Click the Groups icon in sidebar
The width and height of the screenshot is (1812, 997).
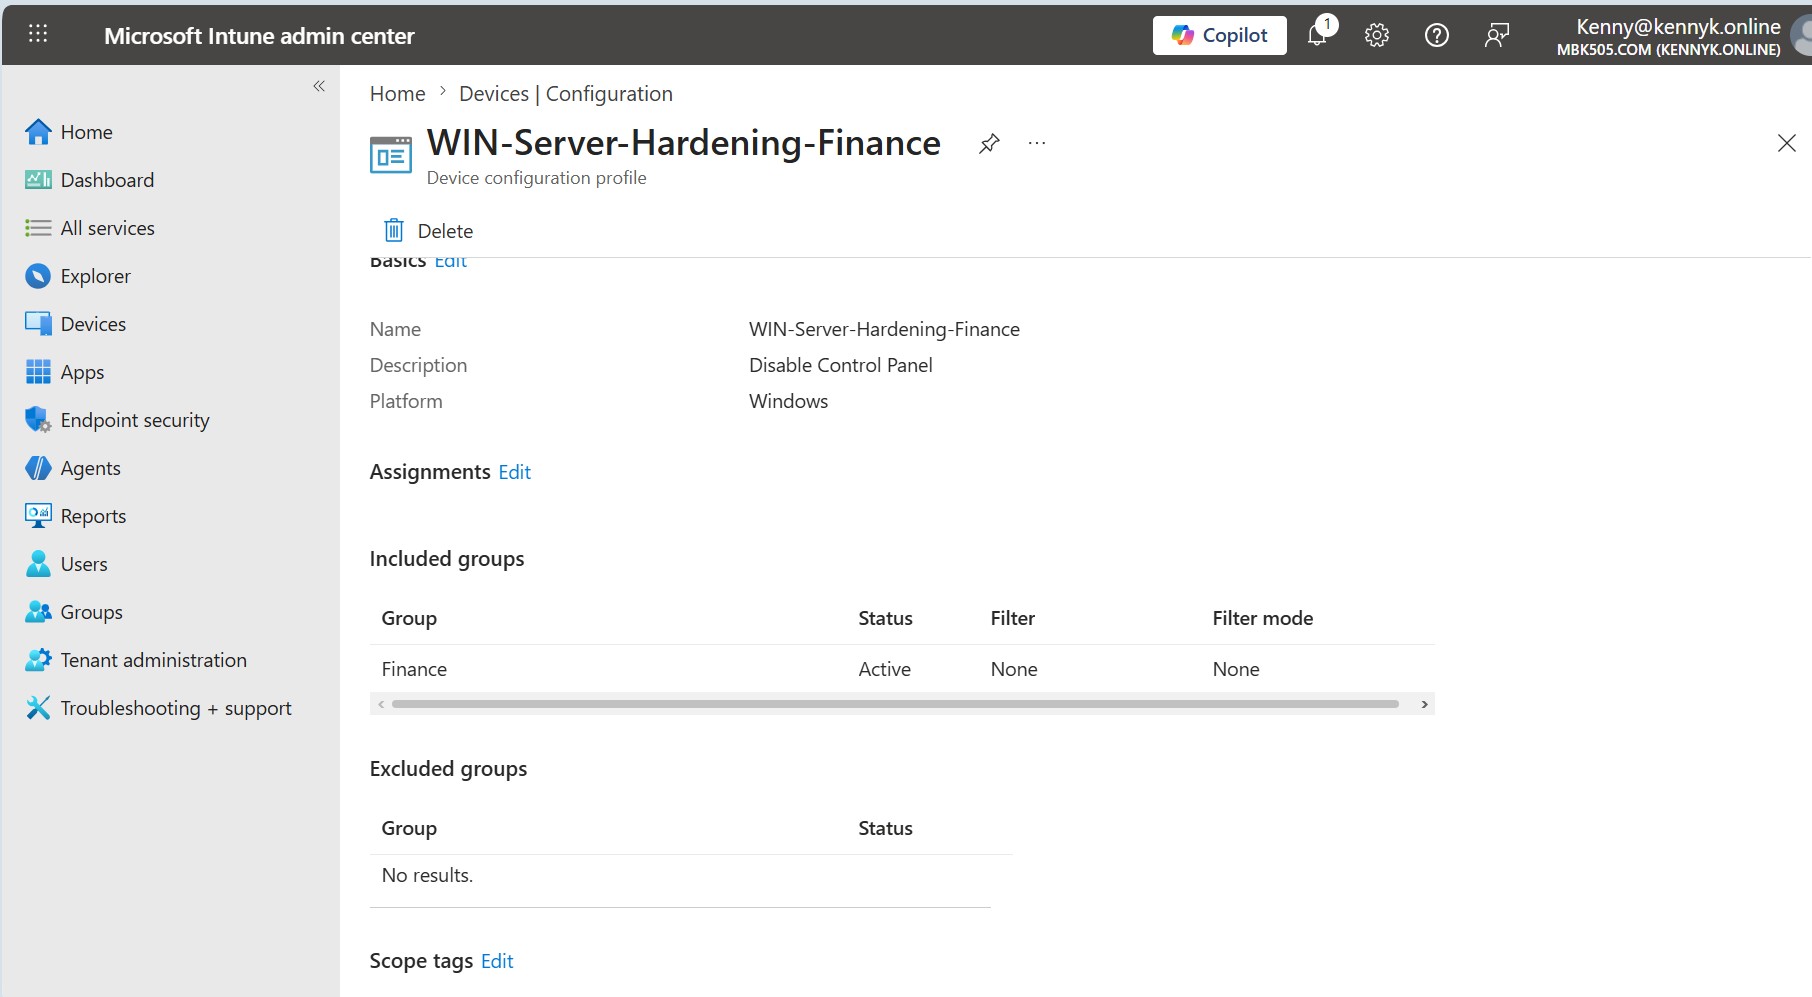pos(38,612)
